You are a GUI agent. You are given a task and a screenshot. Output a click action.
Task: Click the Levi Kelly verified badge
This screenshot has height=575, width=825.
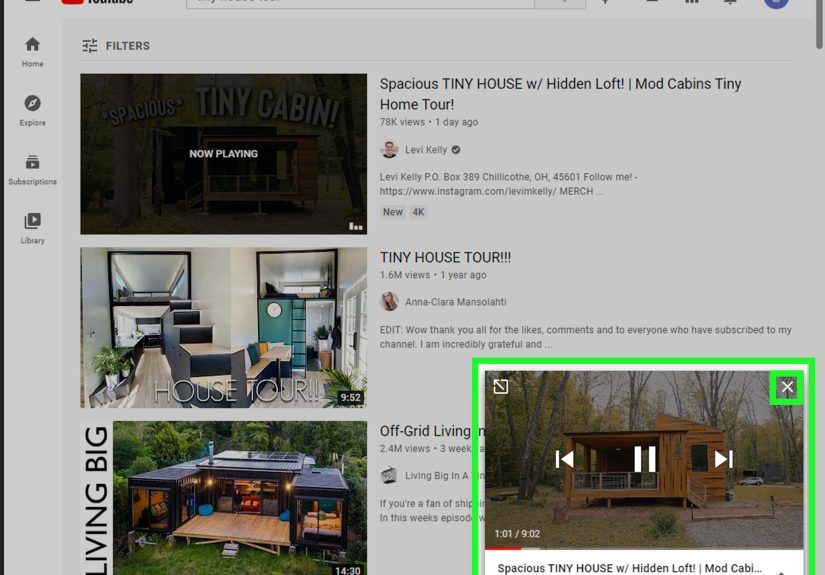[x=456, y=150]
